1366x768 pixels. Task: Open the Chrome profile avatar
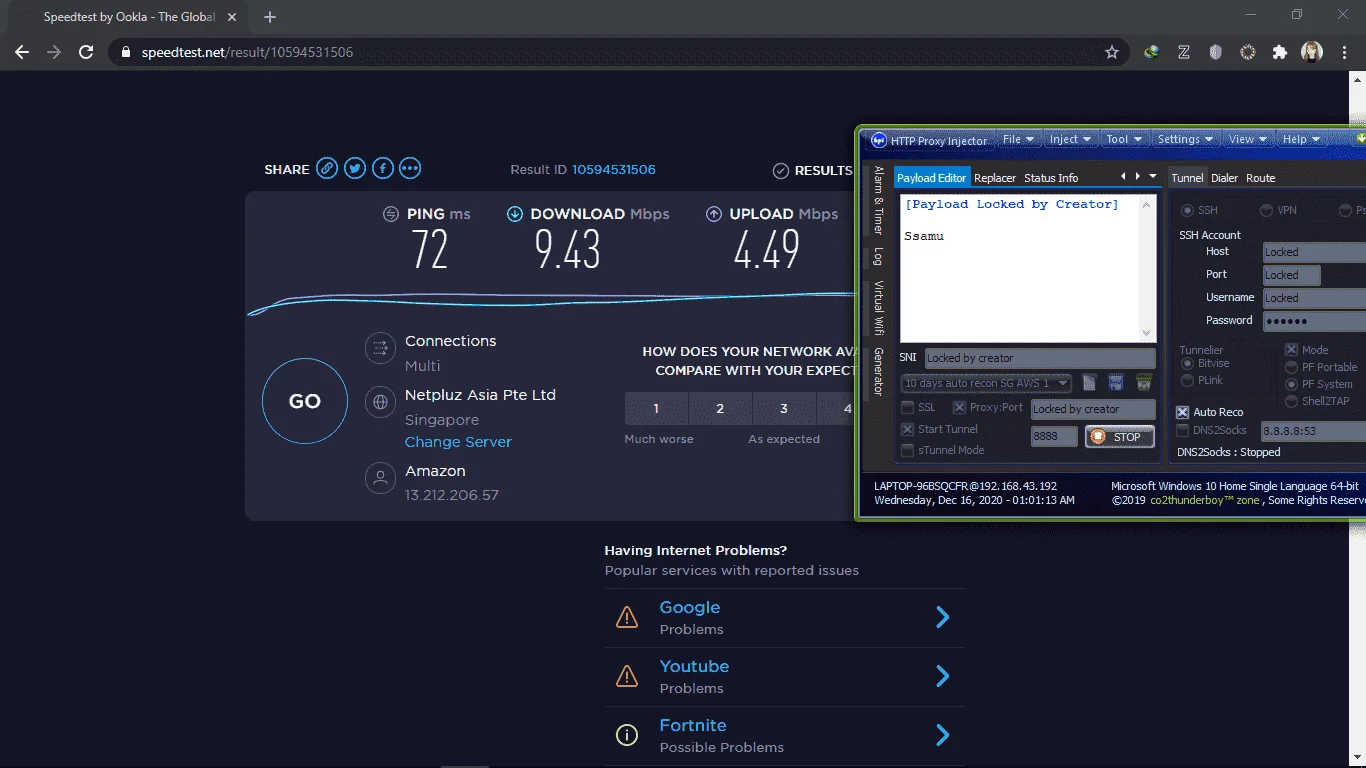coord(1312,52)
